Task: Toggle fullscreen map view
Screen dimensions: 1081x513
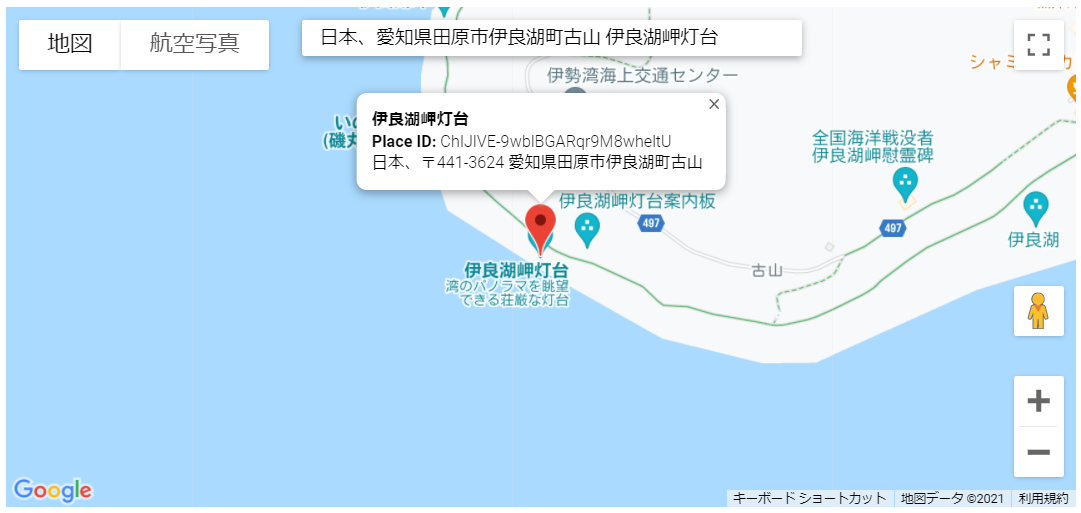Action: click(1038, 45)
